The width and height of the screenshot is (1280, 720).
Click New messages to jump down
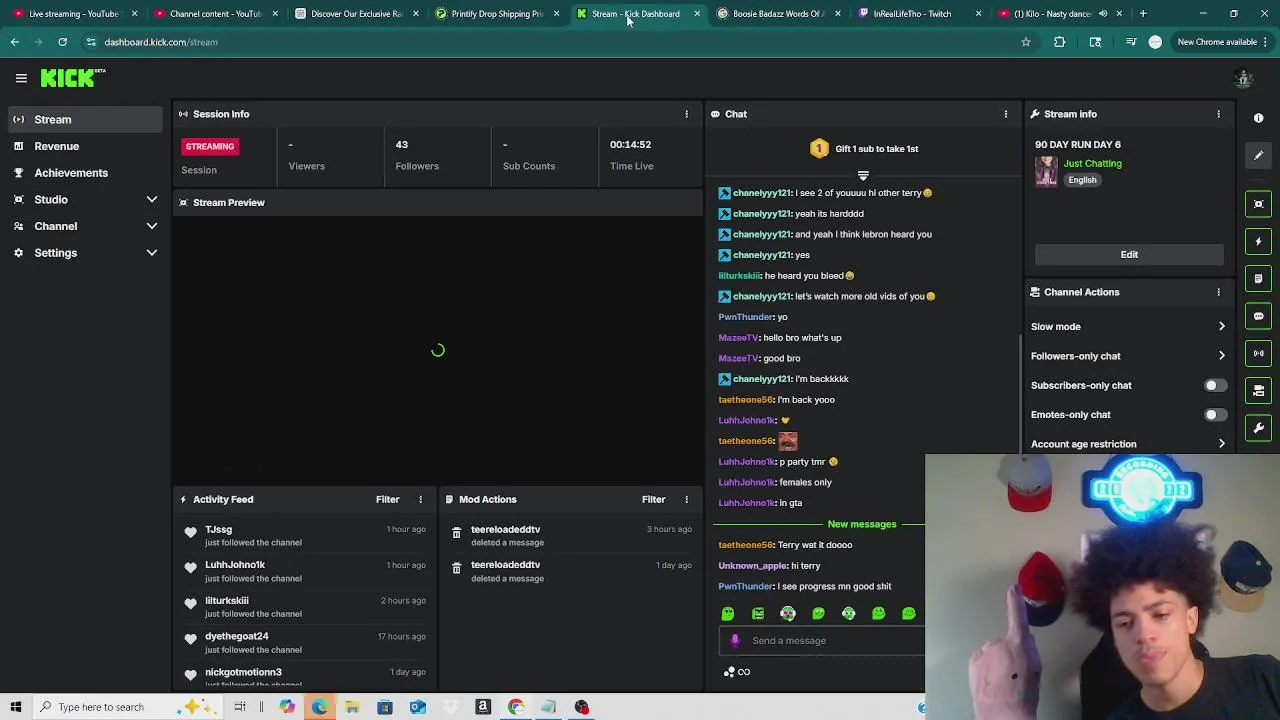coord(862,524)
